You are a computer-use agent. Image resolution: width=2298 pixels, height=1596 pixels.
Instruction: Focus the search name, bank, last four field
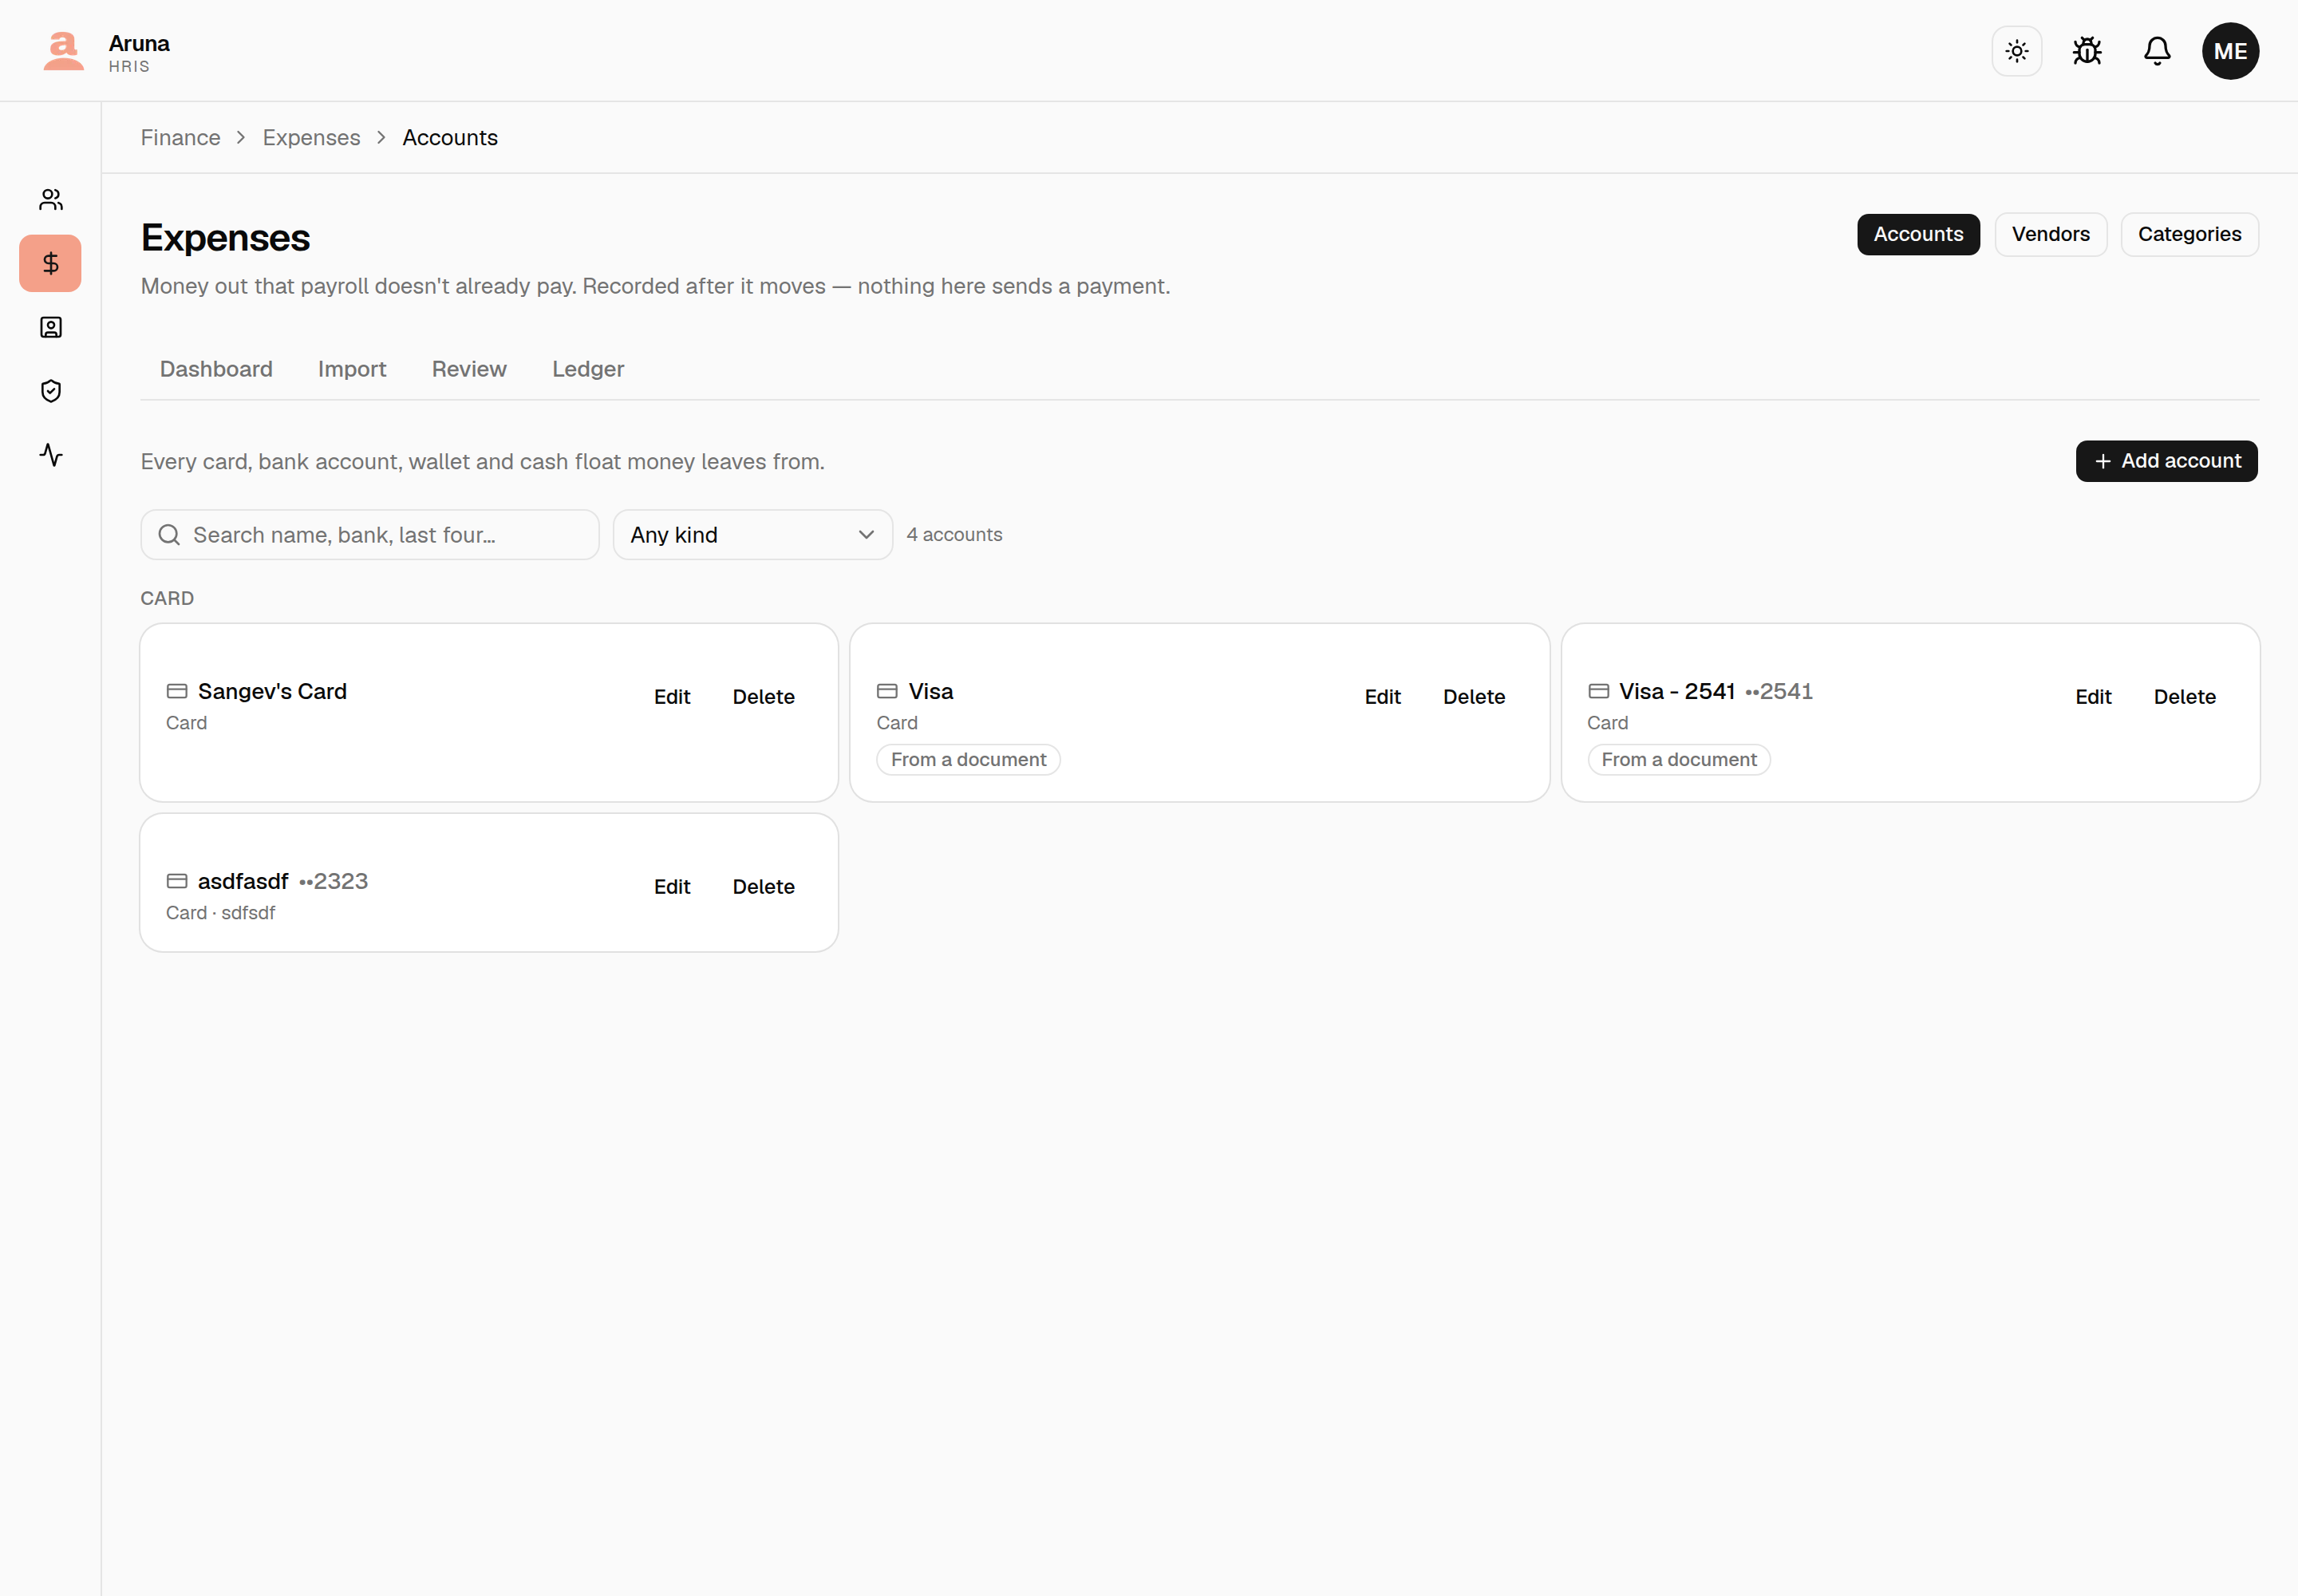(x=370, y=535)
